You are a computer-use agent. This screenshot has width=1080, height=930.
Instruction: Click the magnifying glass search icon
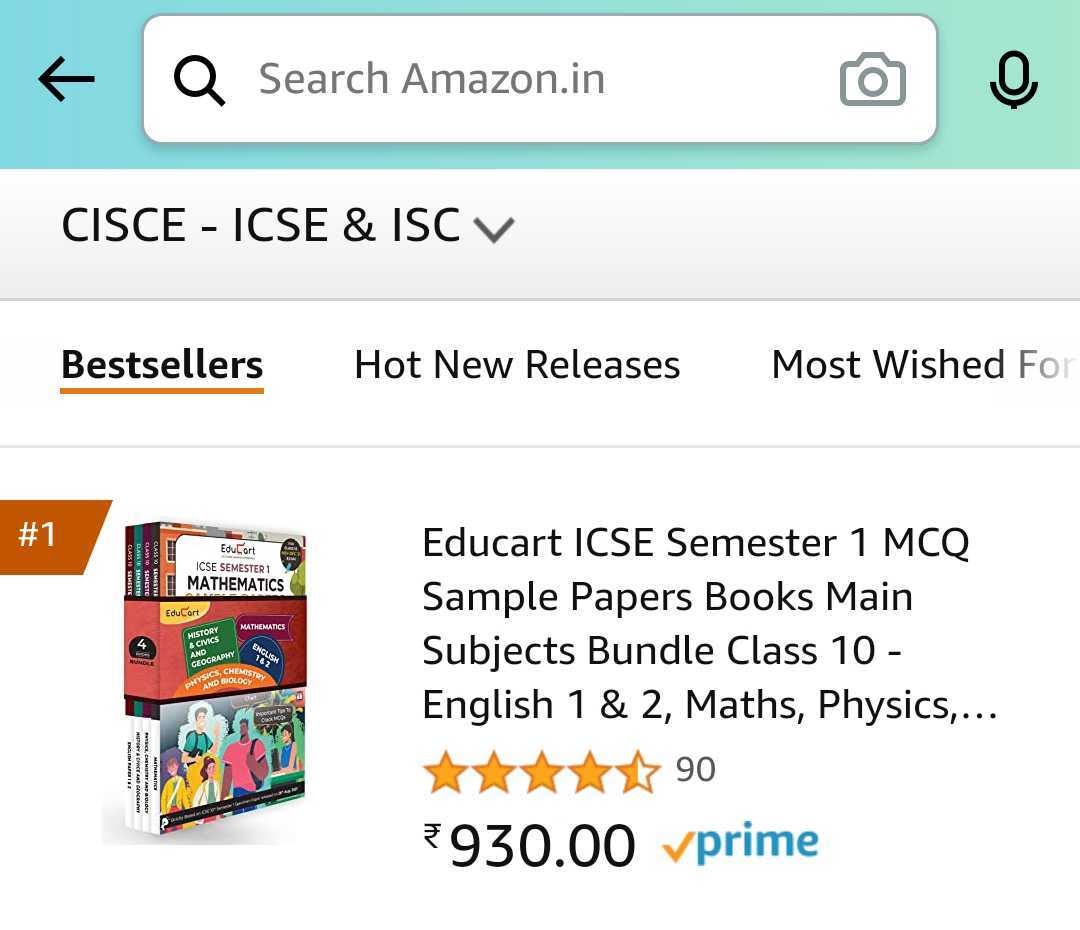point(199,80)
